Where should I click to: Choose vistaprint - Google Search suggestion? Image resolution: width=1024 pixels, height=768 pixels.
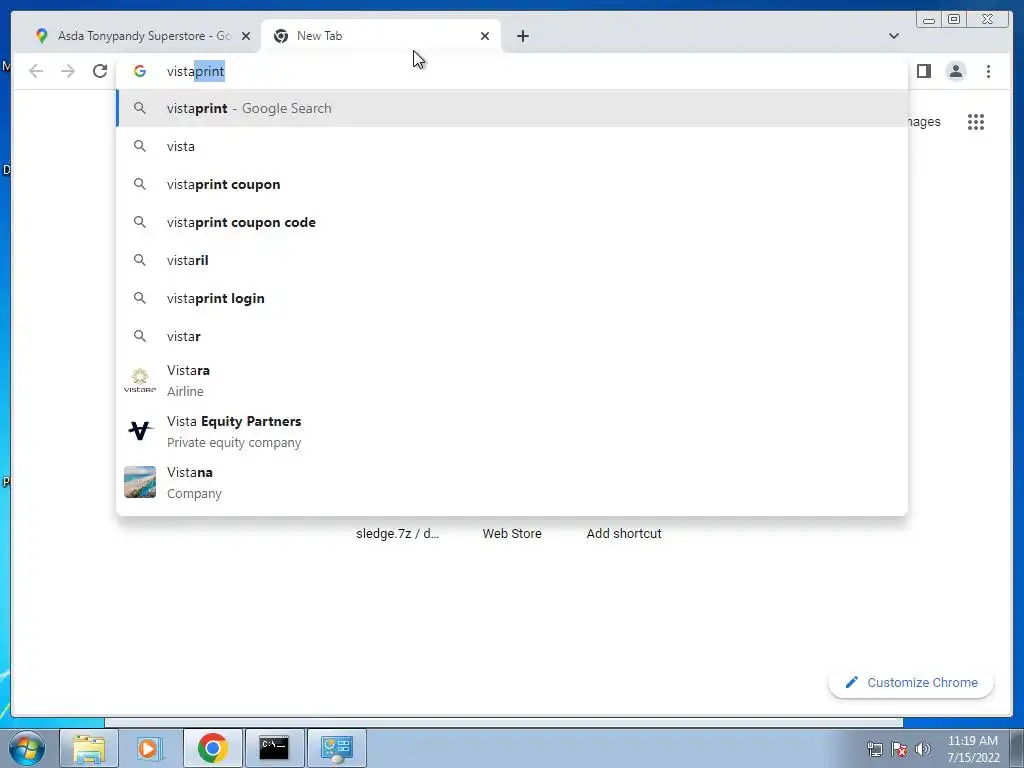pos(512,108)
